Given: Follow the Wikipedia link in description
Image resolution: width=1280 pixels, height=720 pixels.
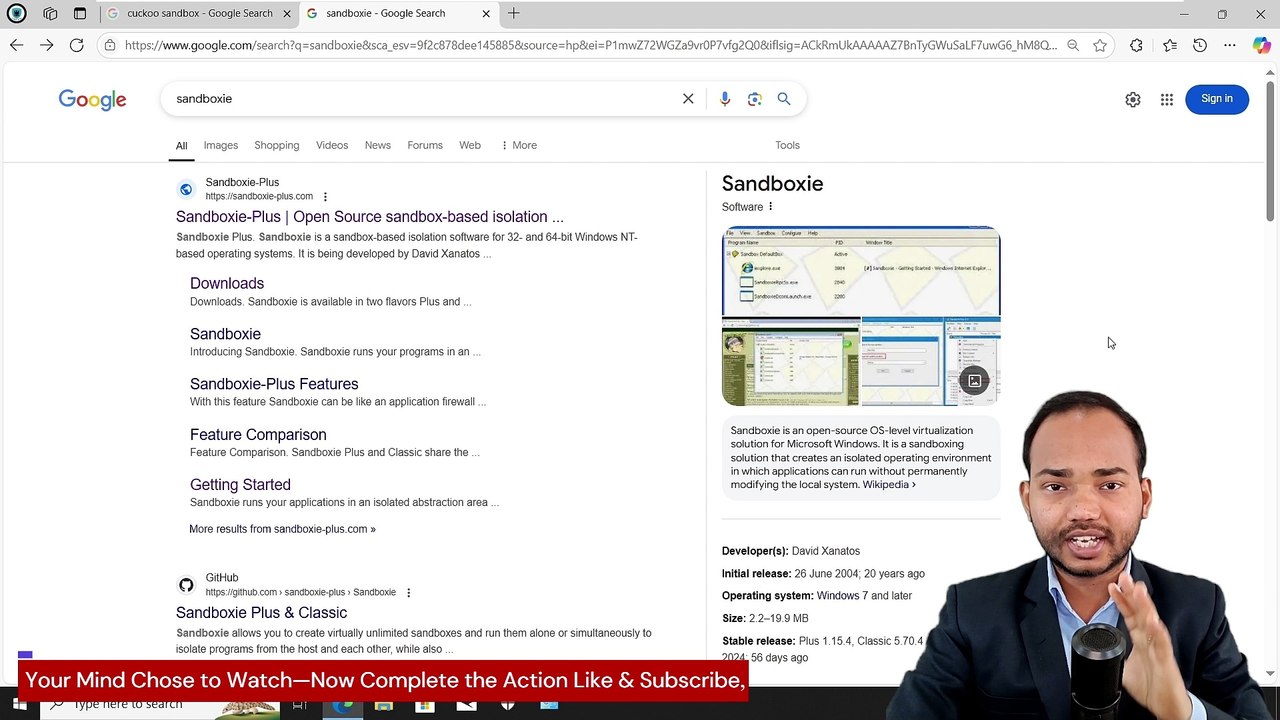Looking at the screenshot, I should pyautogui.click(x=889, y=485).
